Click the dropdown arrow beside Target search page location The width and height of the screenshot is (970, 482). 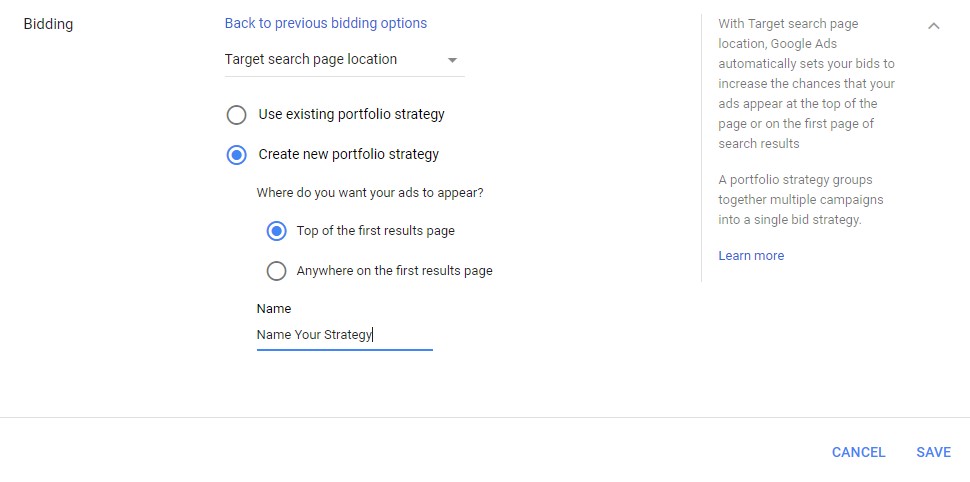click(x=452, y=60)
